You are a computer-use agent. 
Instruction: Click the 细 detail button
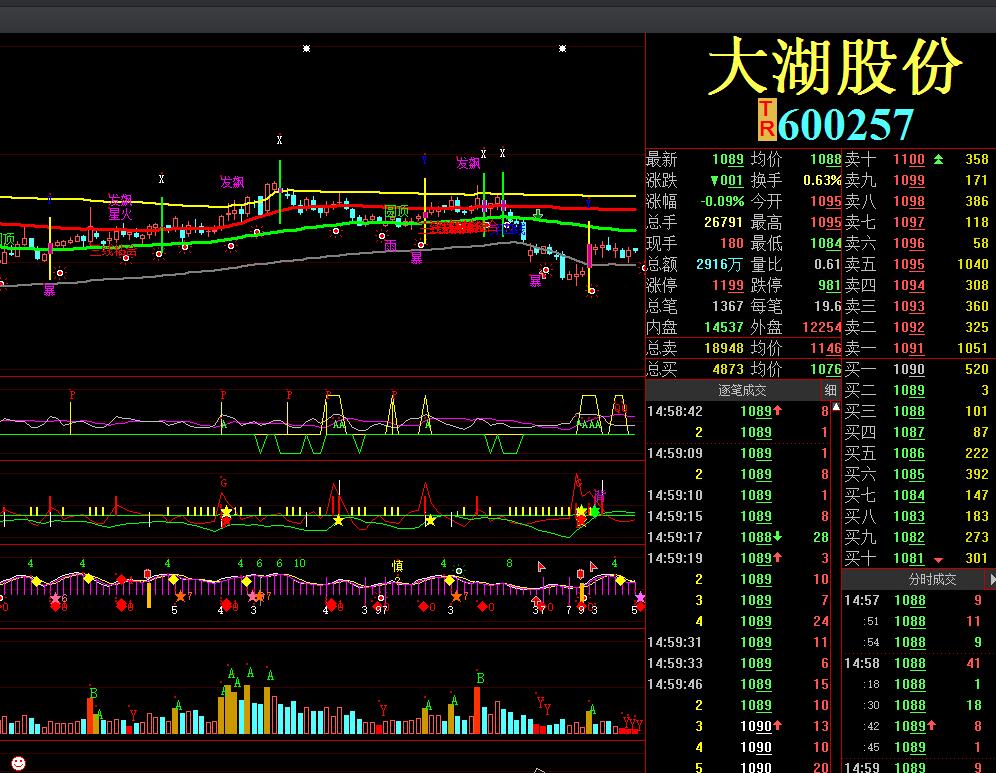point(830,390)
